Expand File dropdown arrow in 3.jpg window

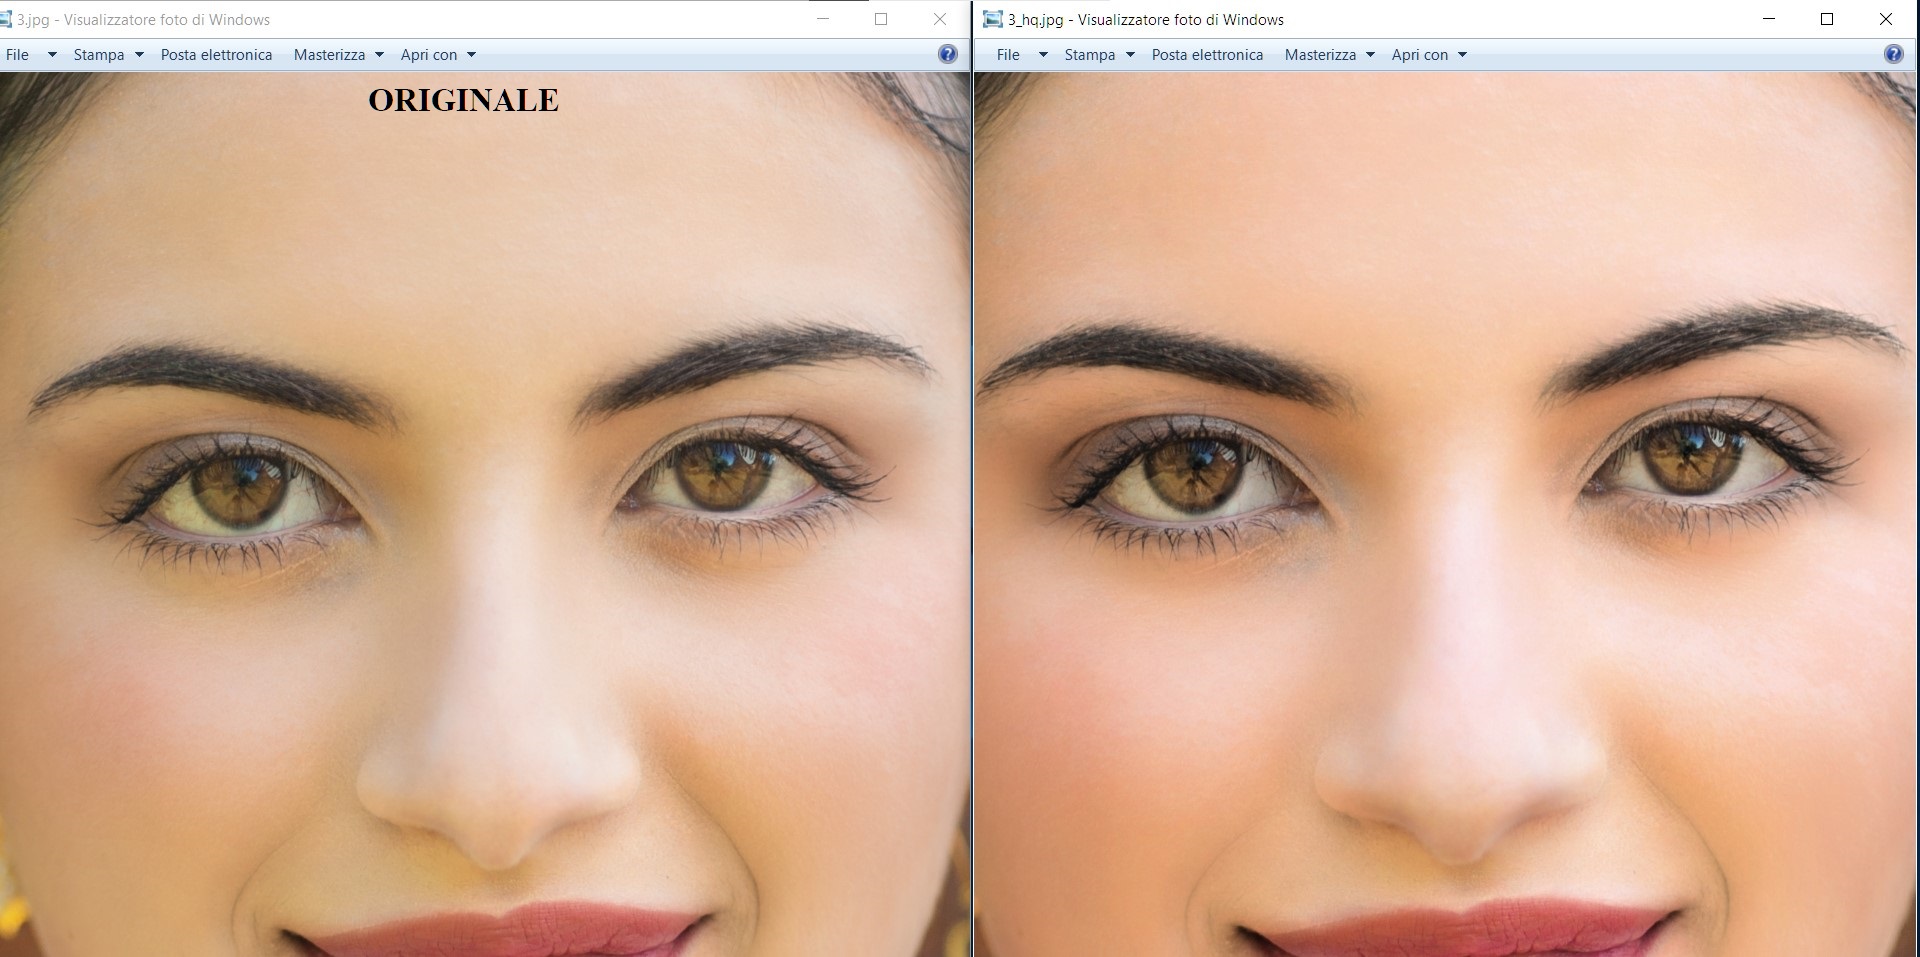52,55
